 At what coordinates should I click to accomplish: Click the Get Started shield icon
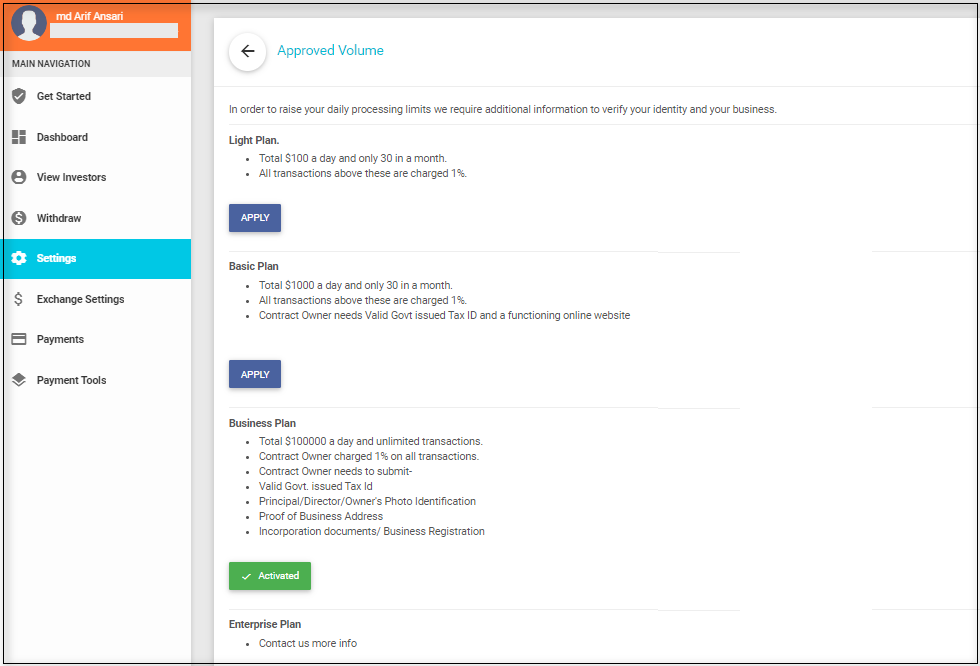19,96
